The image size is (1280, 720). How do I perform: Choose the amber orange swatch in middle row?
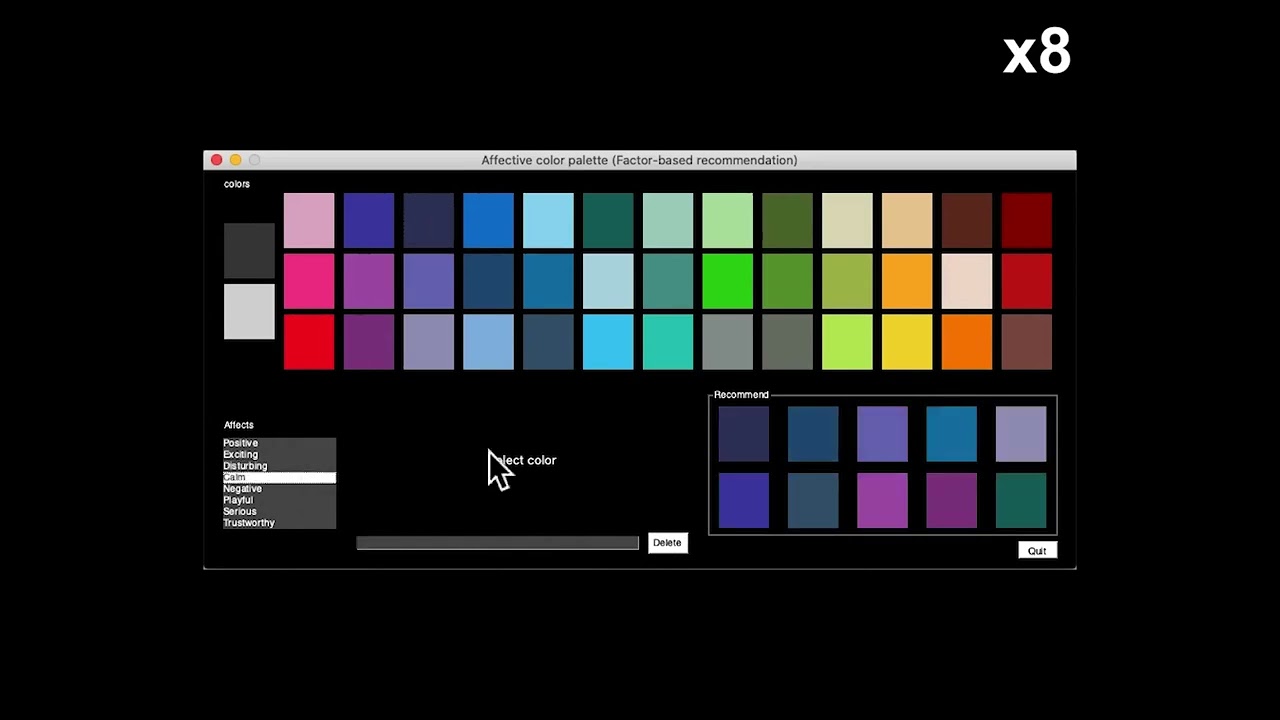pyautogui.click(x=907, y=281)
